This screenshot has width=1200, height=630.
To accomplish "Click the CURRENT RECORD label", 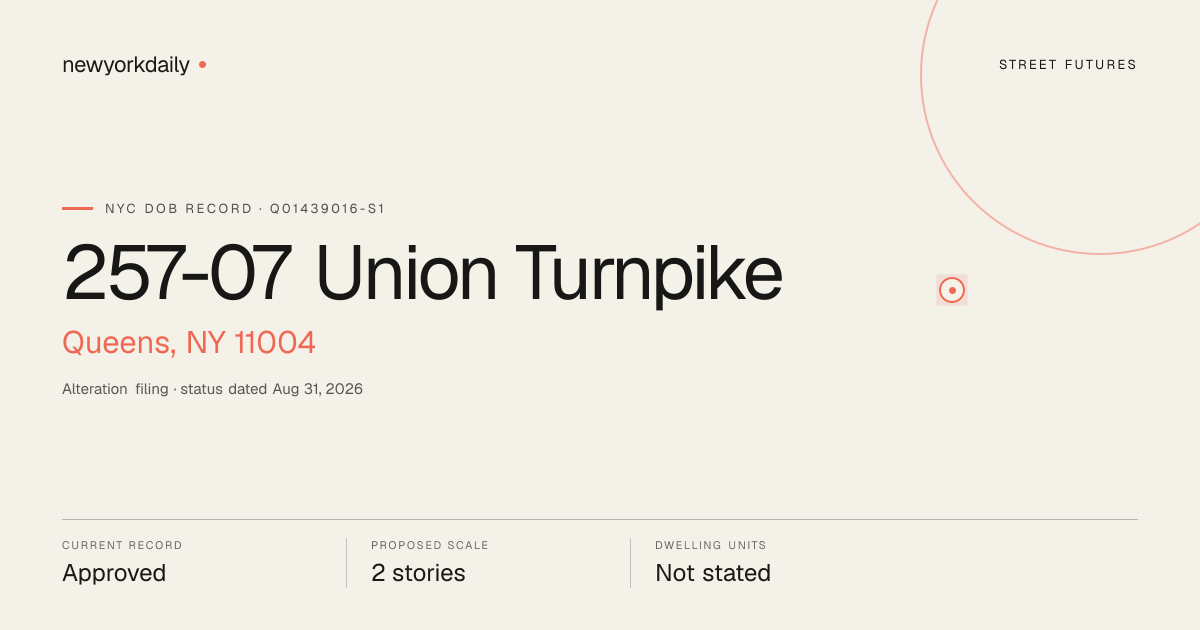I will click(122, 546).
